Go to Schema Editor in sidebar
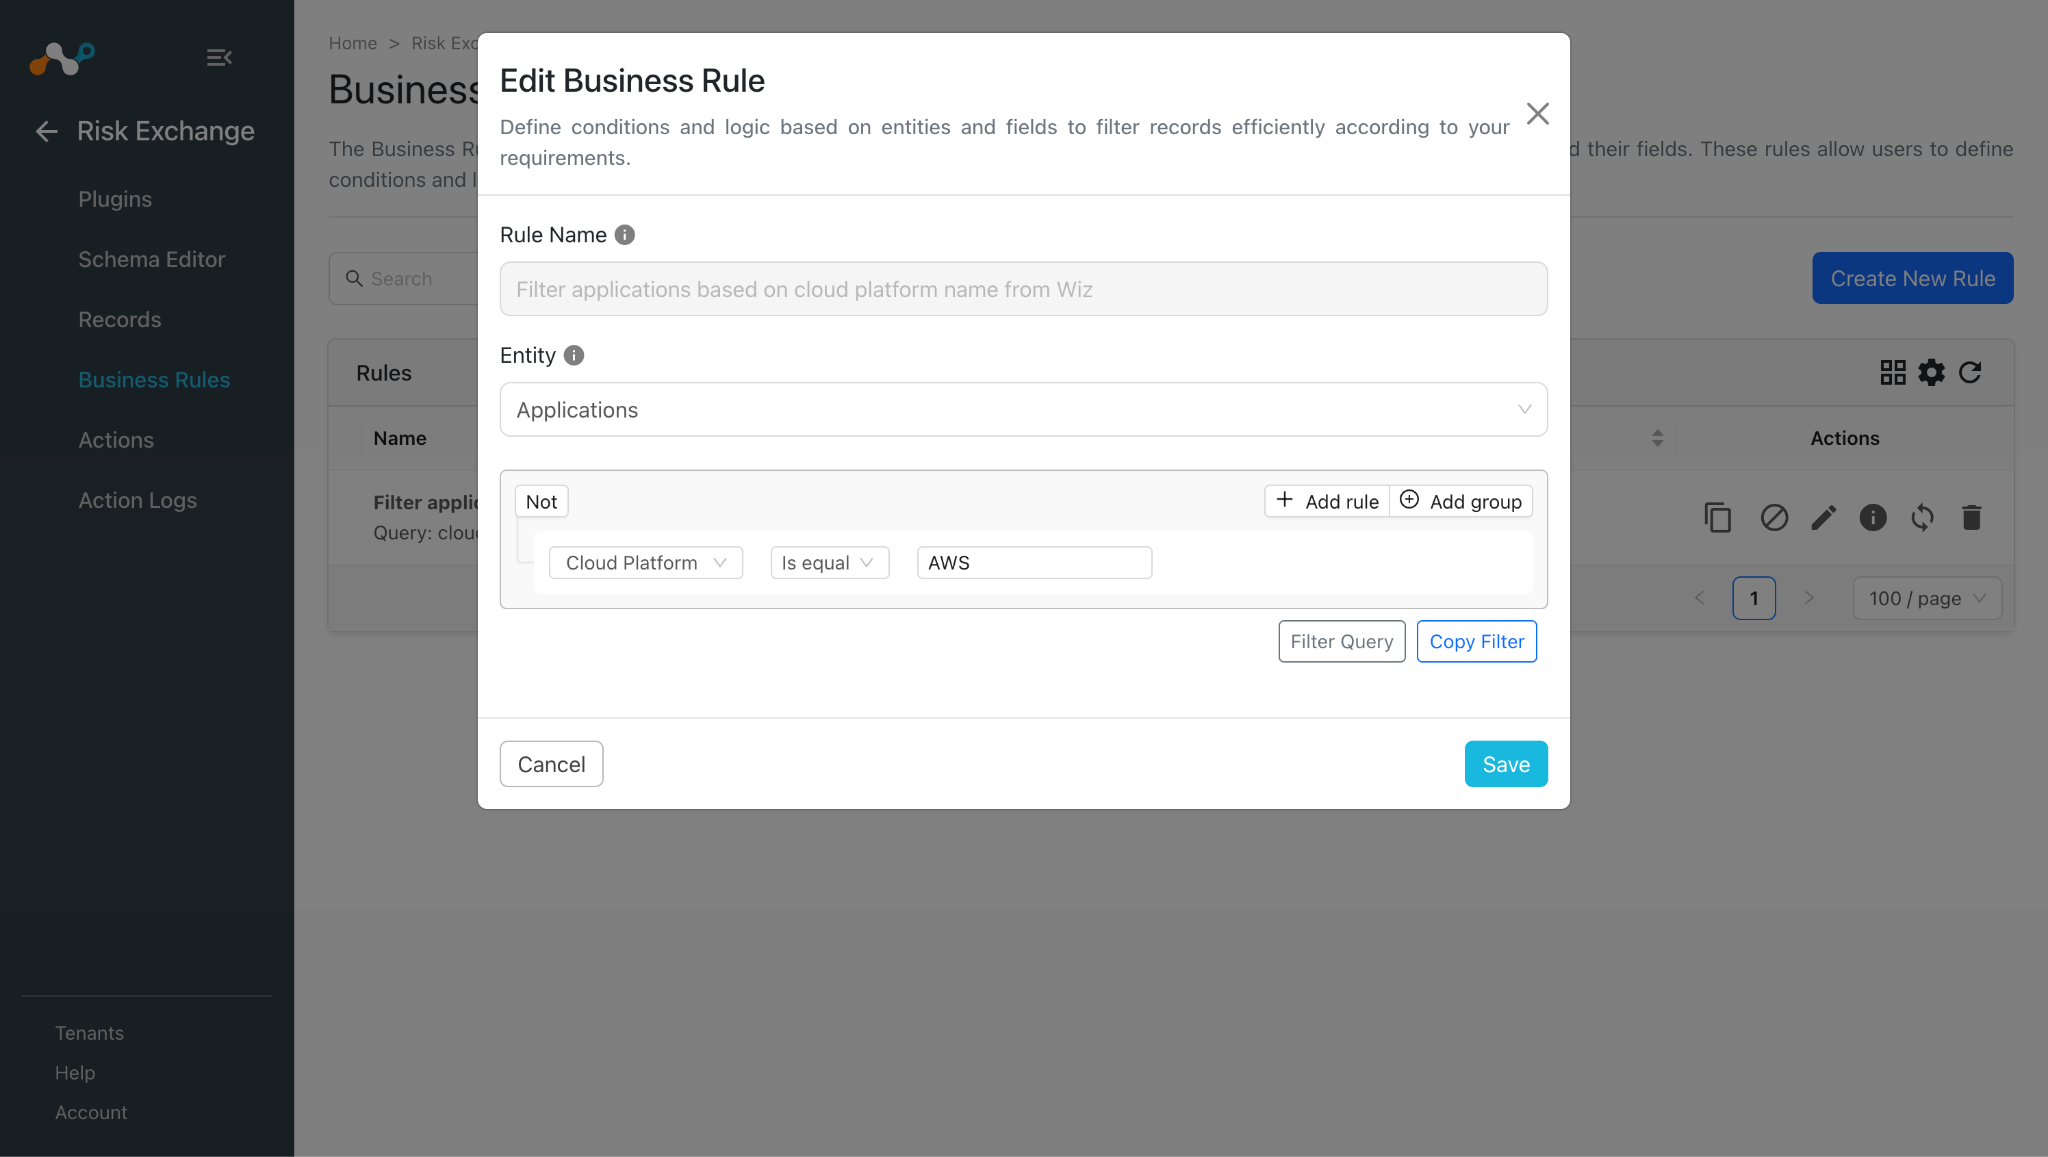The height and width of the screenshot is (1157, 2048). click(151, 259)
